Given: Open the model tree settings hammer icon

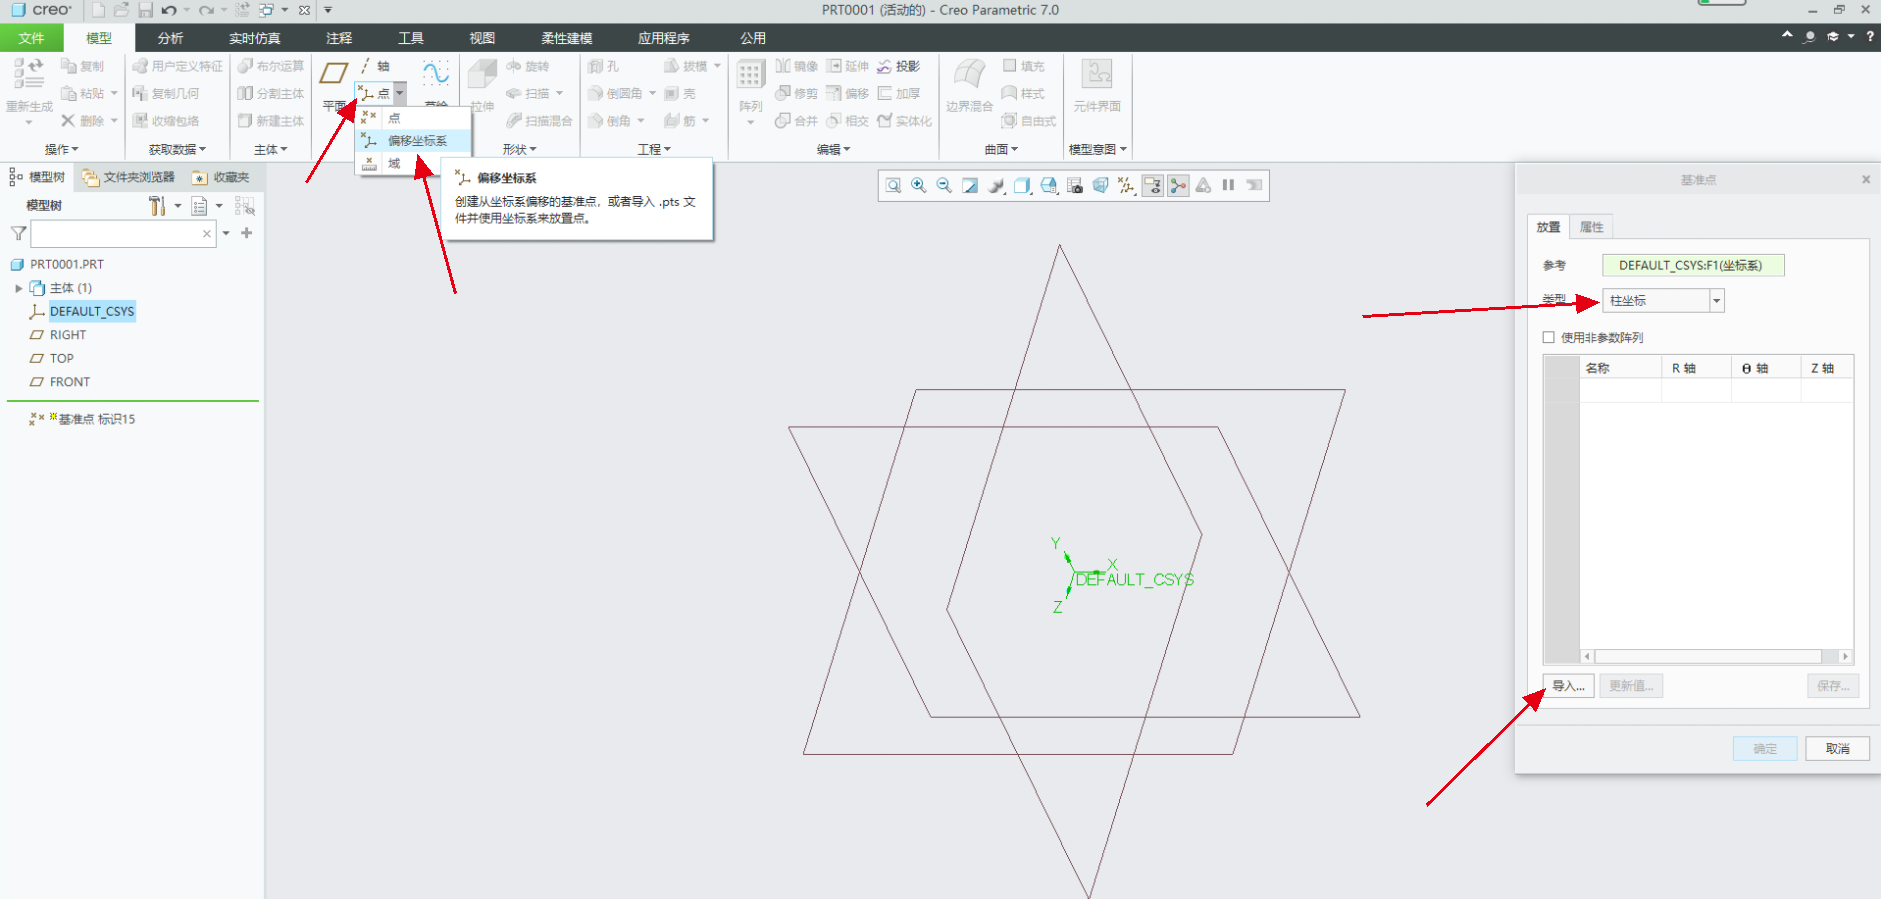Looking at the screenshot, I should coord(157,206).
